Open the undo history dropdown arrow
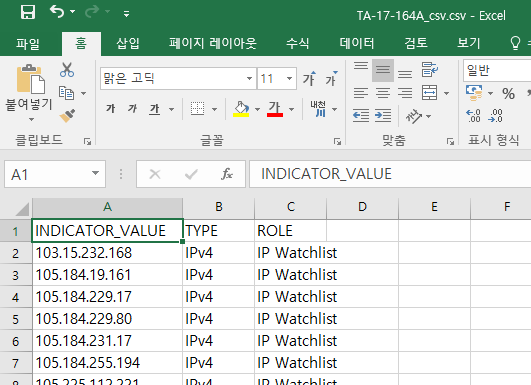The height and width of the screenshot is (385, 531). click(x=72, y=12)
